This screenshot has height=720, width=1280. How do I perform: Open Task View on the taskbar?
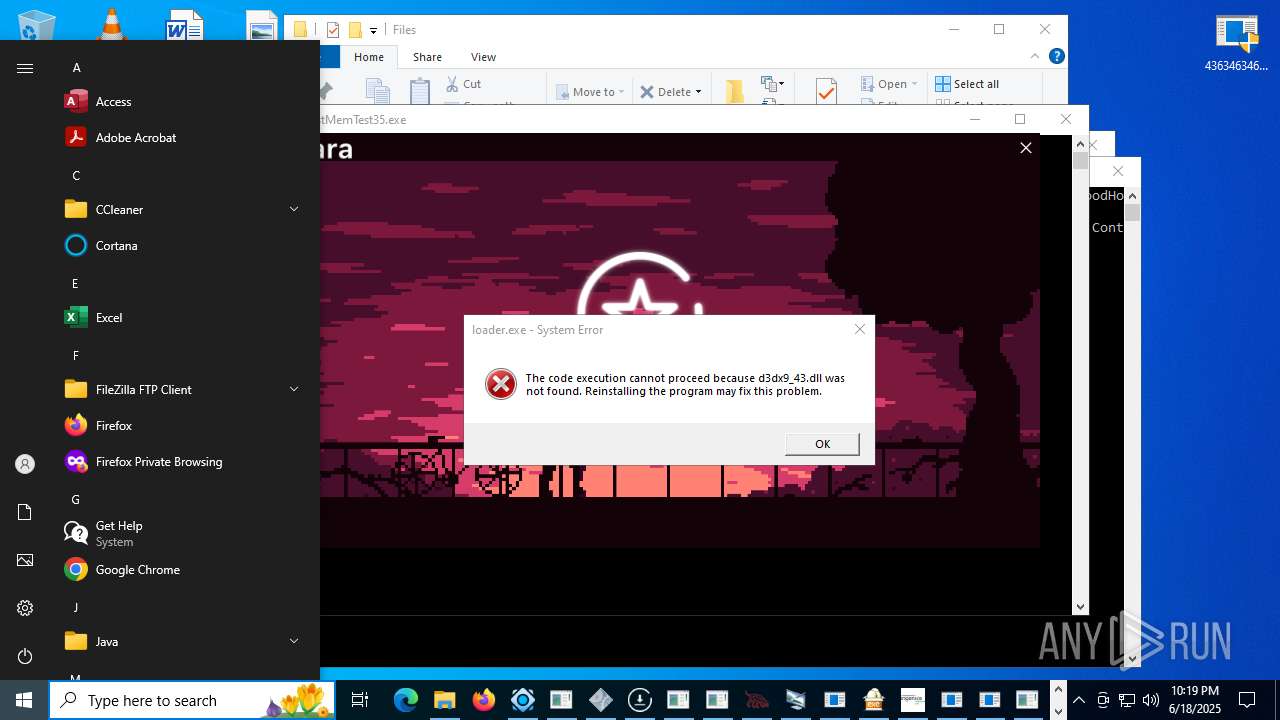click(x=360, y=700)
